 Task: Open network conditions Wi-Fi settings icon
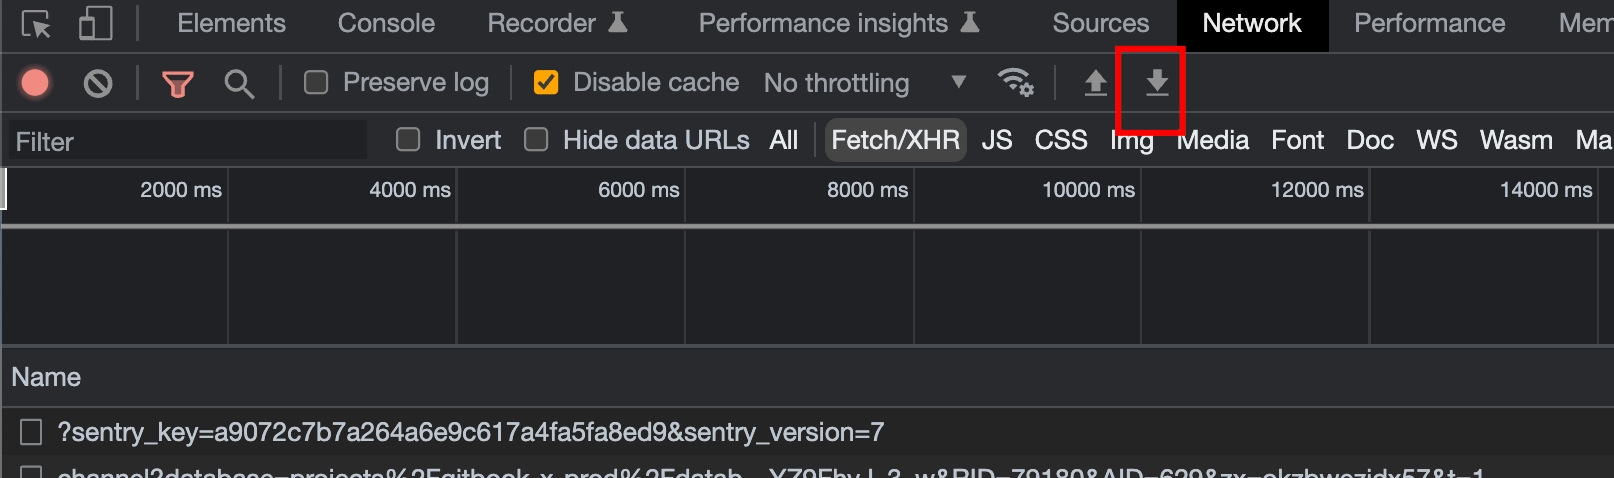(x=1016, y=82)
